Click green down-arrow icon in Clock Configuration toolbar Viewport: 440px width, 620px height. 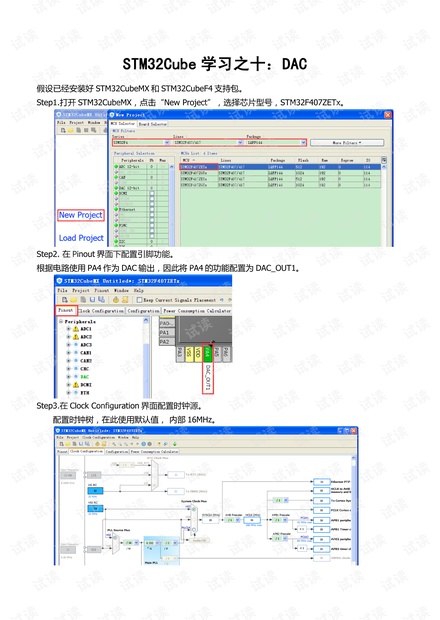click(x=174, y=444)
